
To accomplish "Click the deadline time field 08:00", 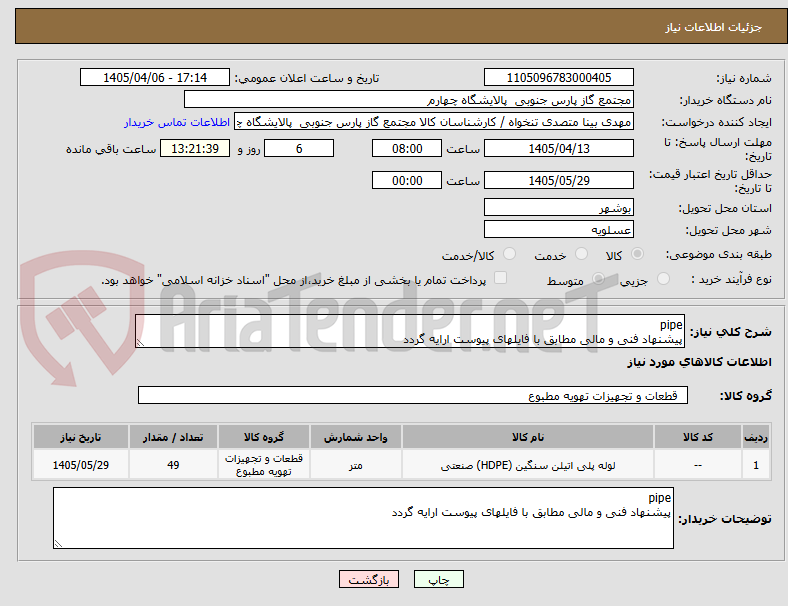I will tap(407, 148).
